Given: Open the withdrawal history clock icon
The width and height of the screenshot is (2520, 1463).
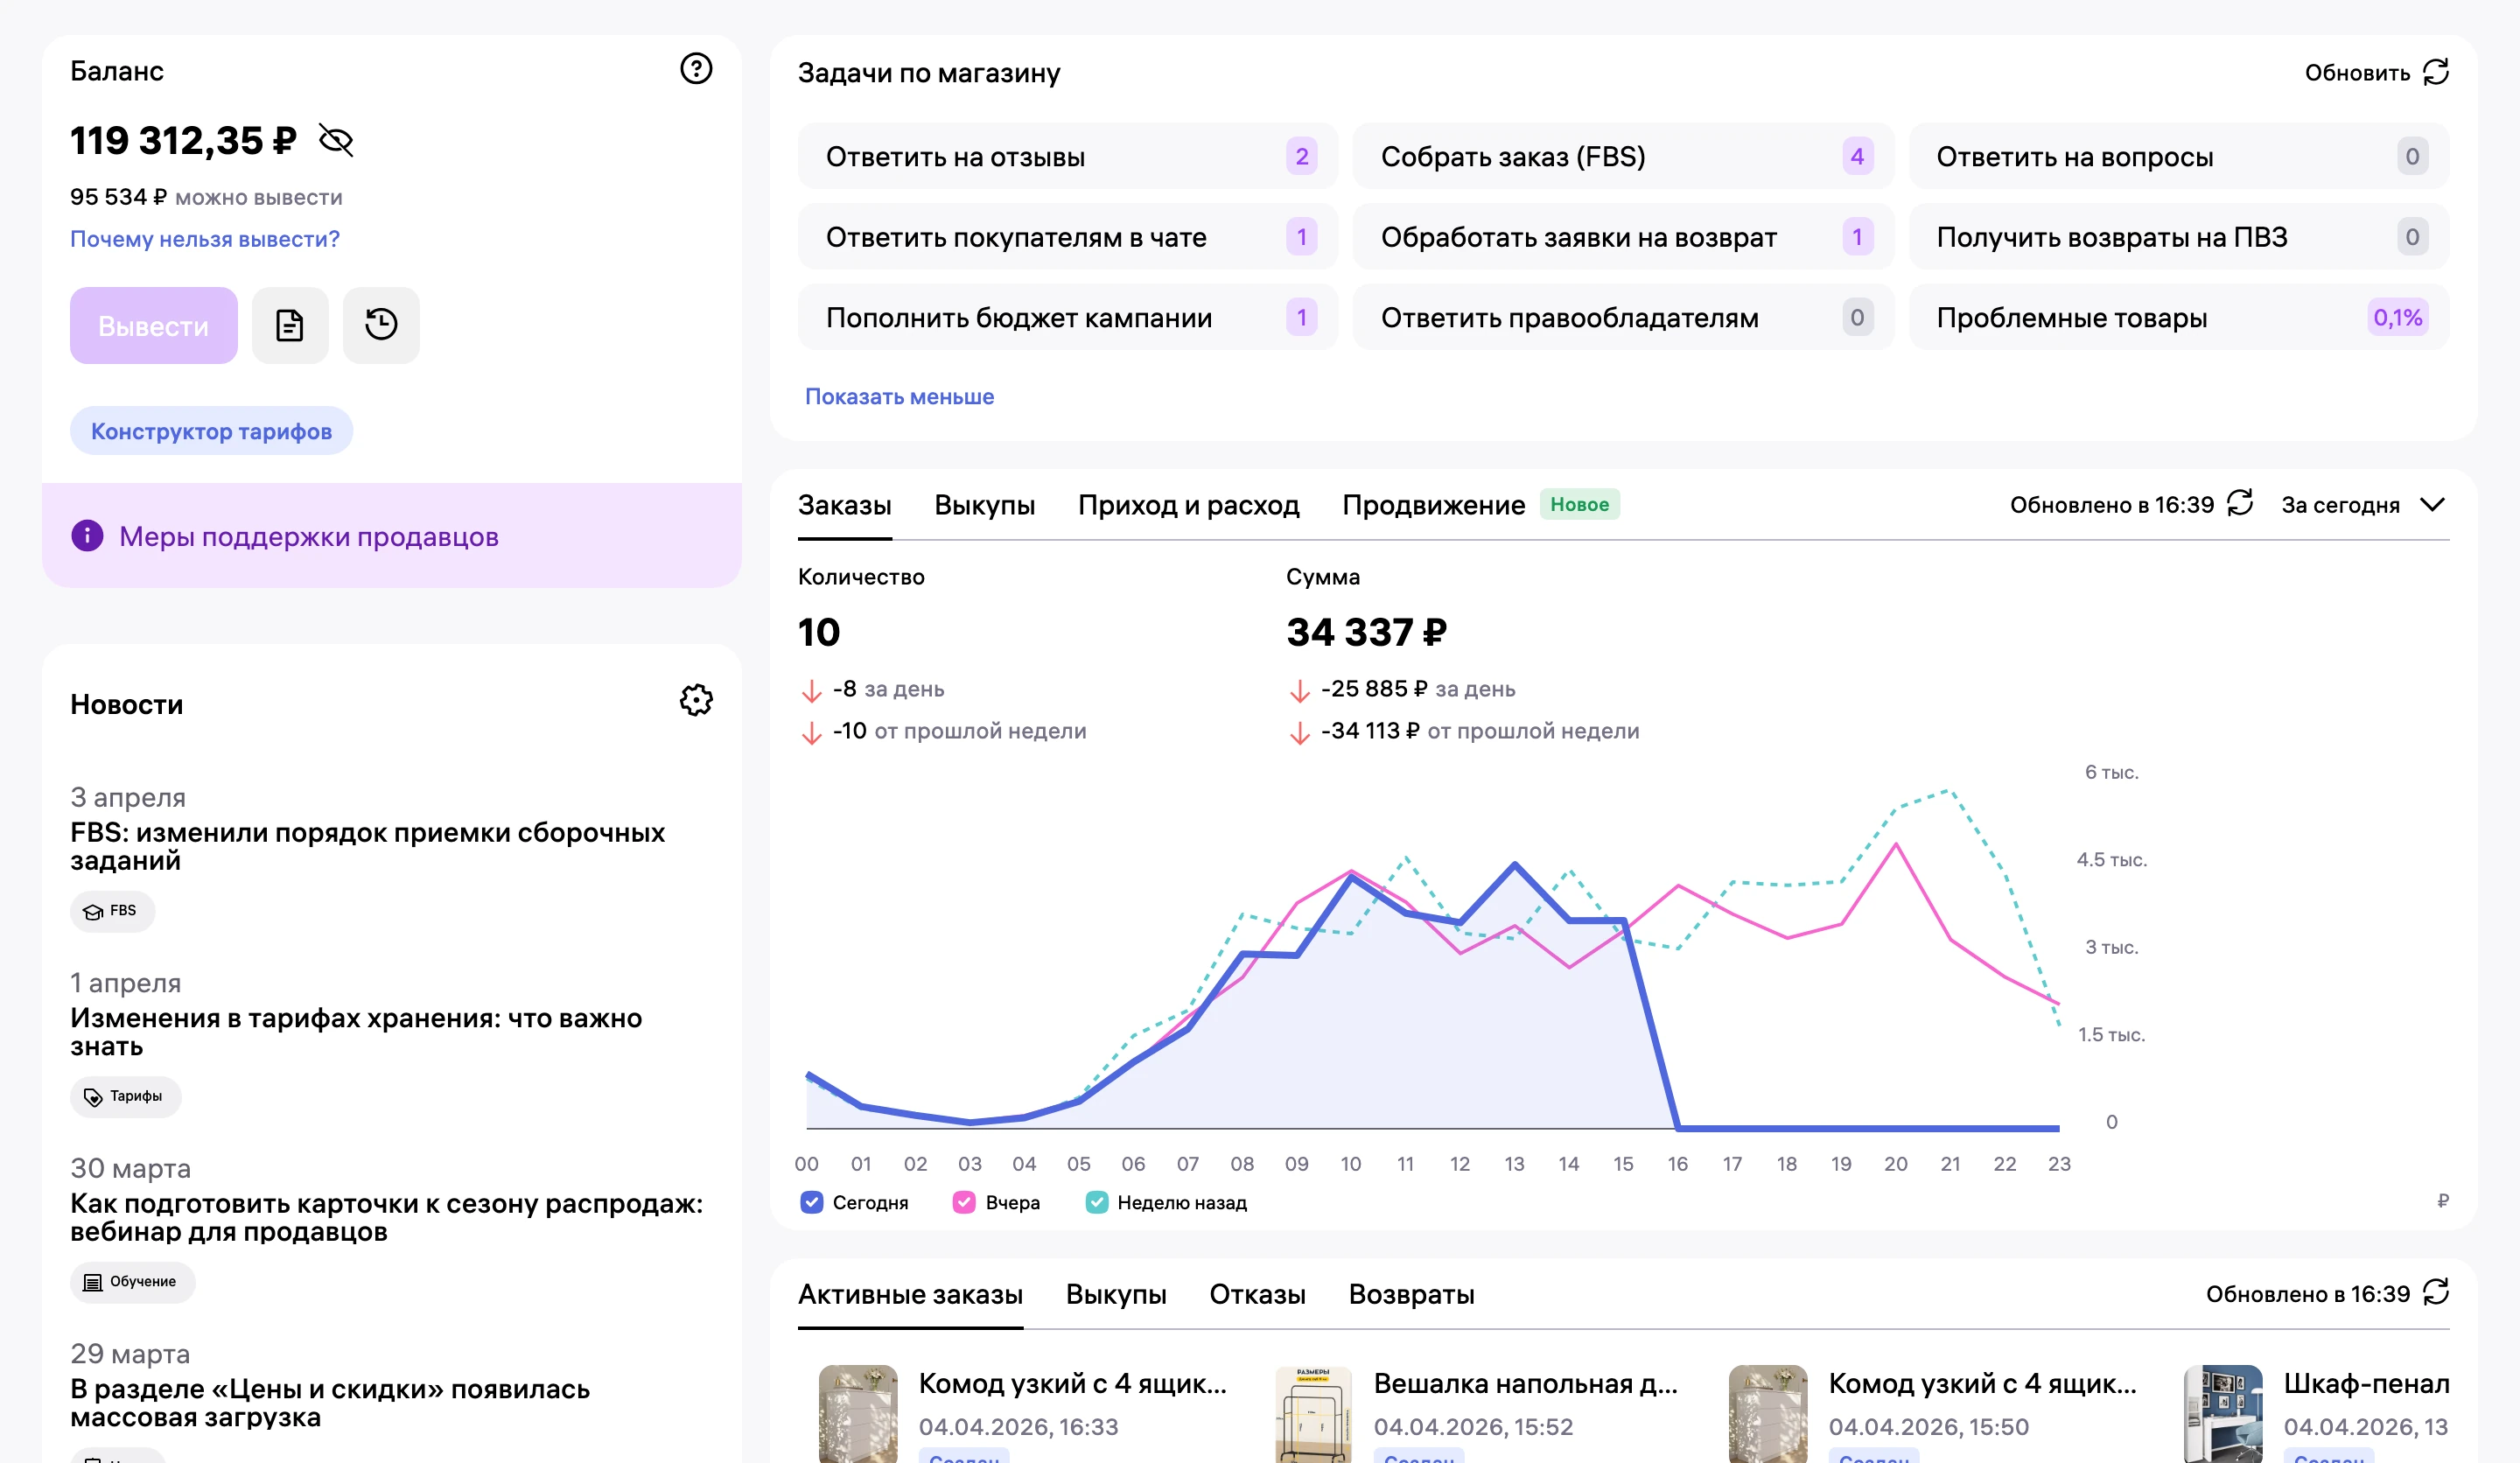Looking at the screenshot, I should (381, 325).
